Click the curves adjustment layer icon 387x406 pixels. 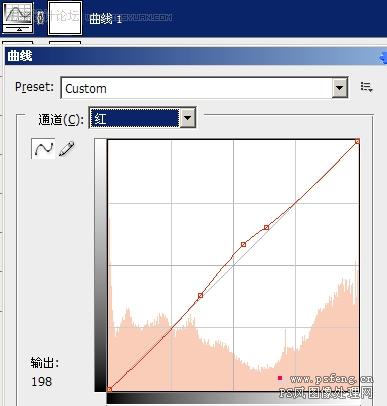pos(18,17)
